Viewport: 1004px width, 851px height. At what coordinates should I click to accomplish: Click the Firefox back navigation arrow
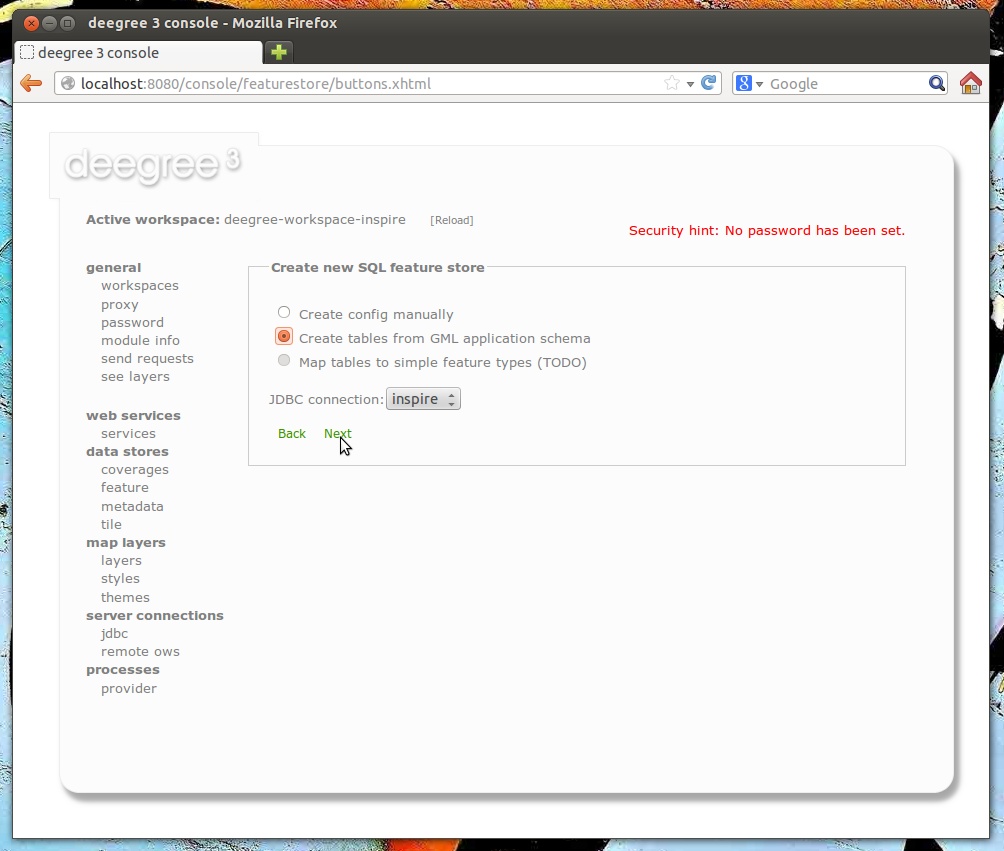click(30, 83)
